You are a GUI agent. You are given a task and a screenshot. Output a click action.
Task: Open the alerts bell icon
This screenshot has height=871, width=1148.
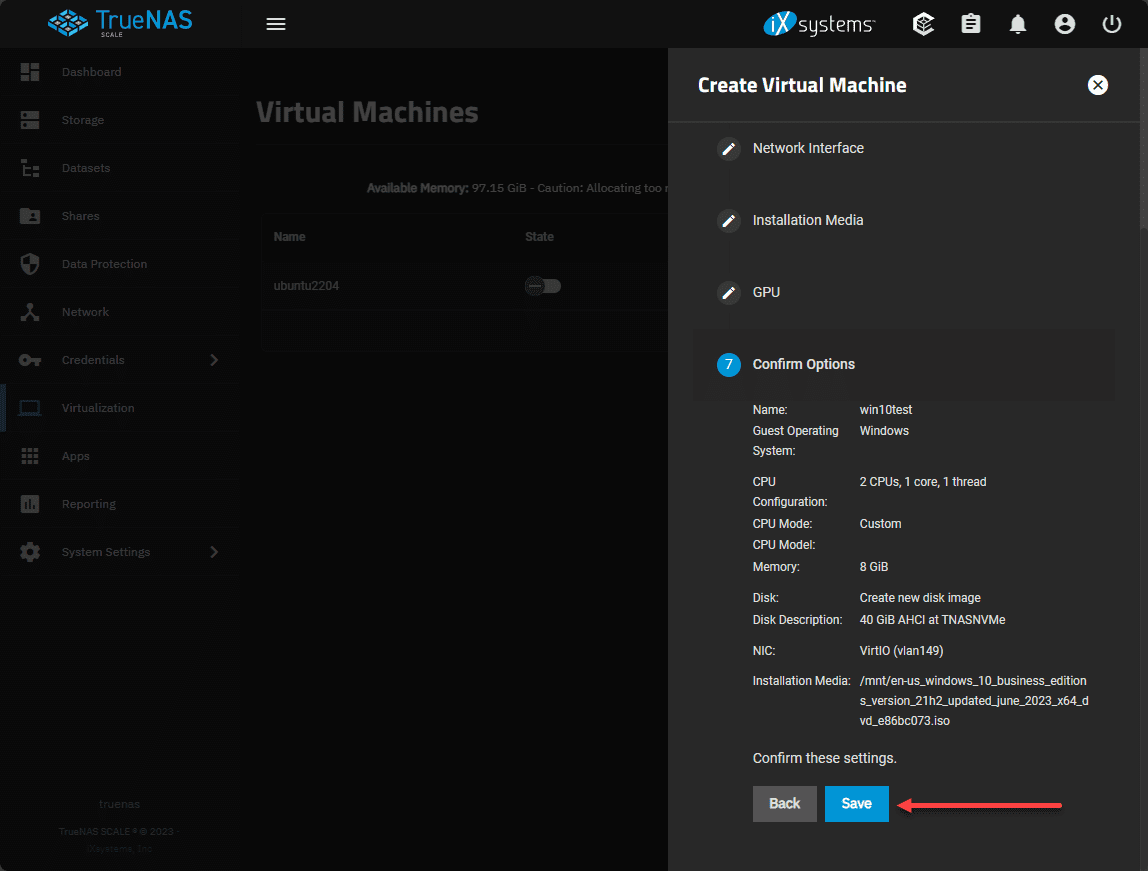click(1018, 24)
